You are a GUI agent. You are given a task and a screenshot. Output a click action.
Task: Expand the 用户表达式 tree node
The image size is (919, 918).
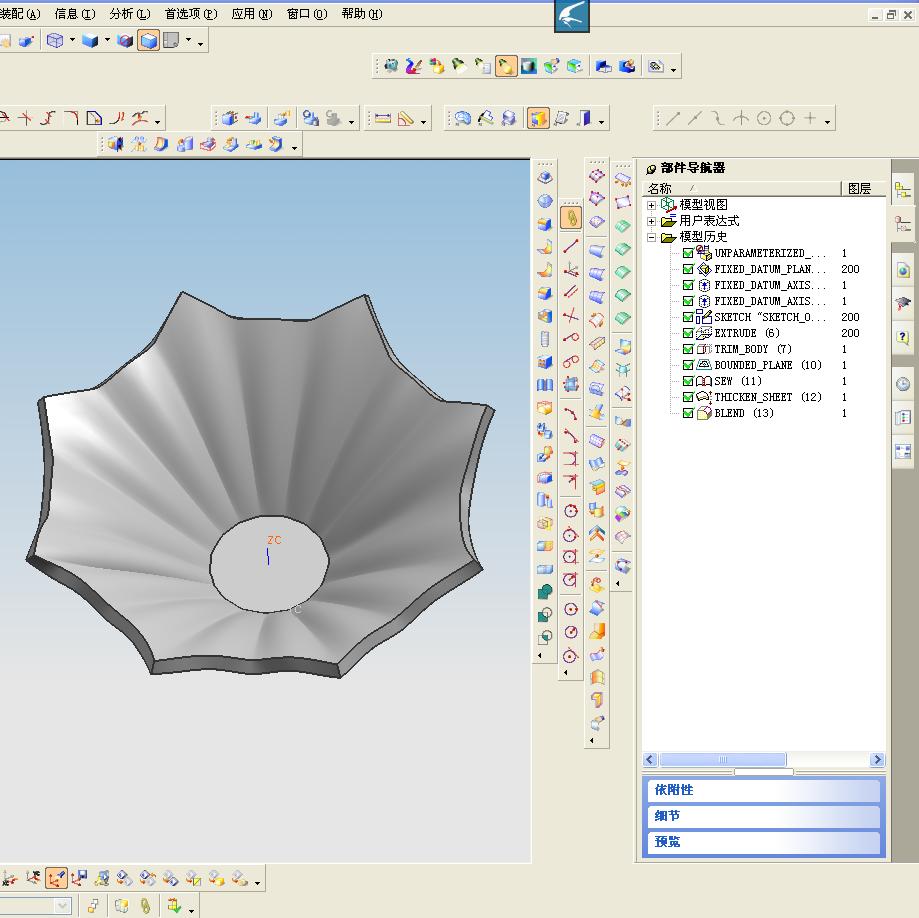point(652,221)
